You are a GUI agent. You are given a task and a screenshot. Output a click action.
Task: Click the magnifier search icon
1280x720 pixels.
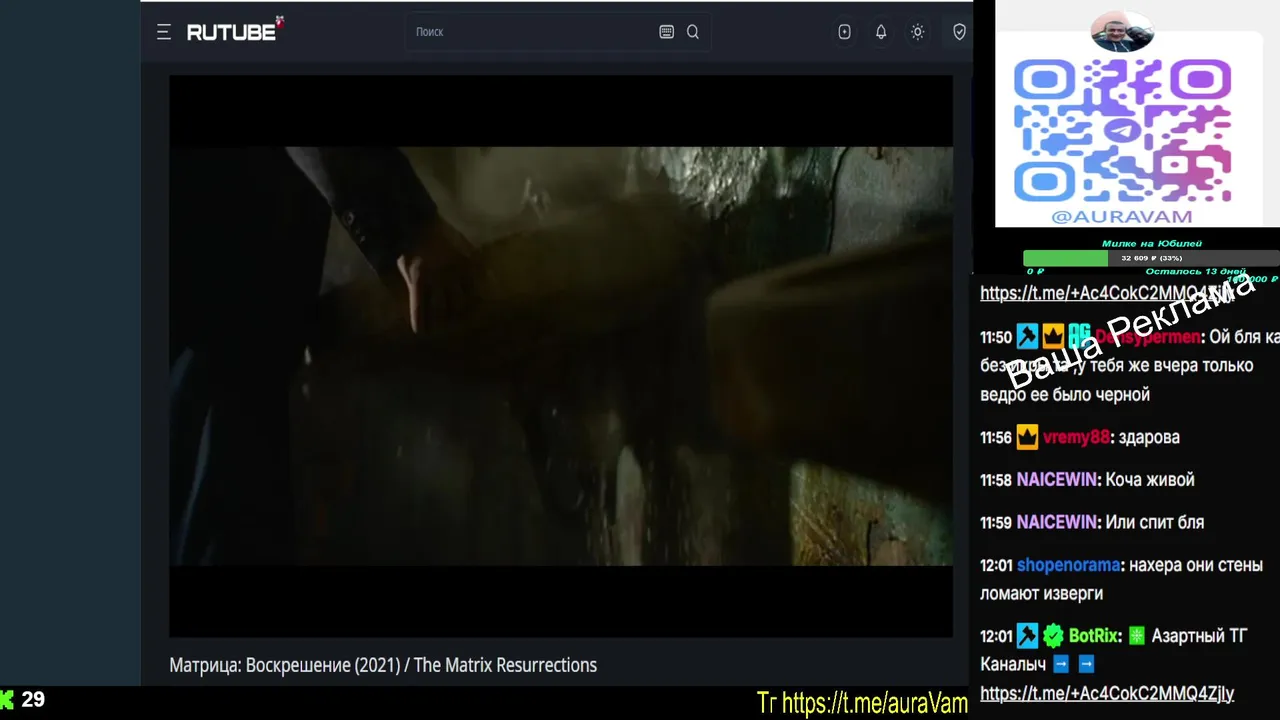693,32
